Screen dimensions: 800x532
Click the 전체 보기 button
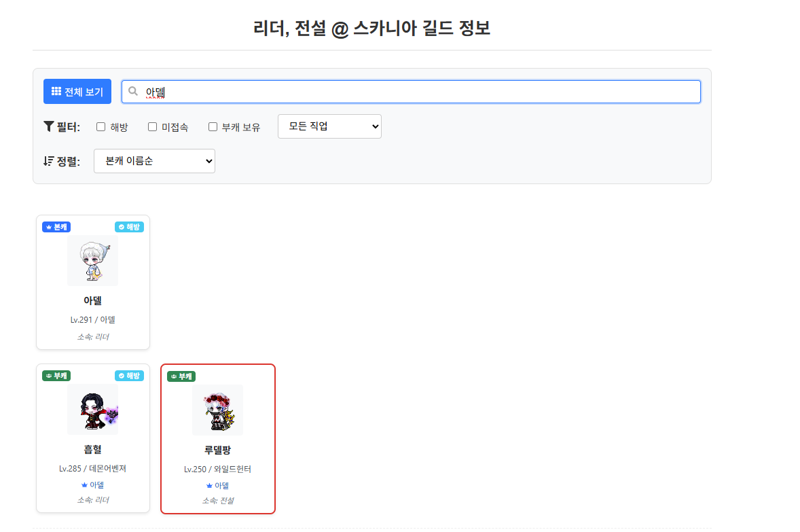(x=77, y=91)
